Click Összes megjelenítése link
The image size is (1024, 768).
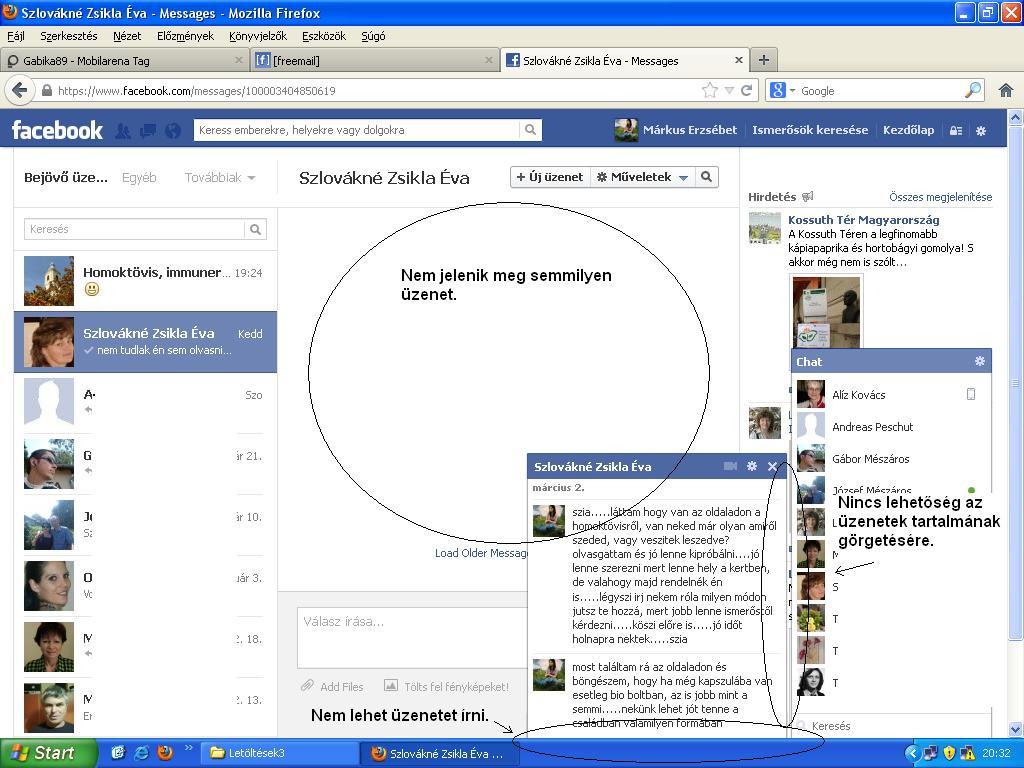(x=940, y=197)
